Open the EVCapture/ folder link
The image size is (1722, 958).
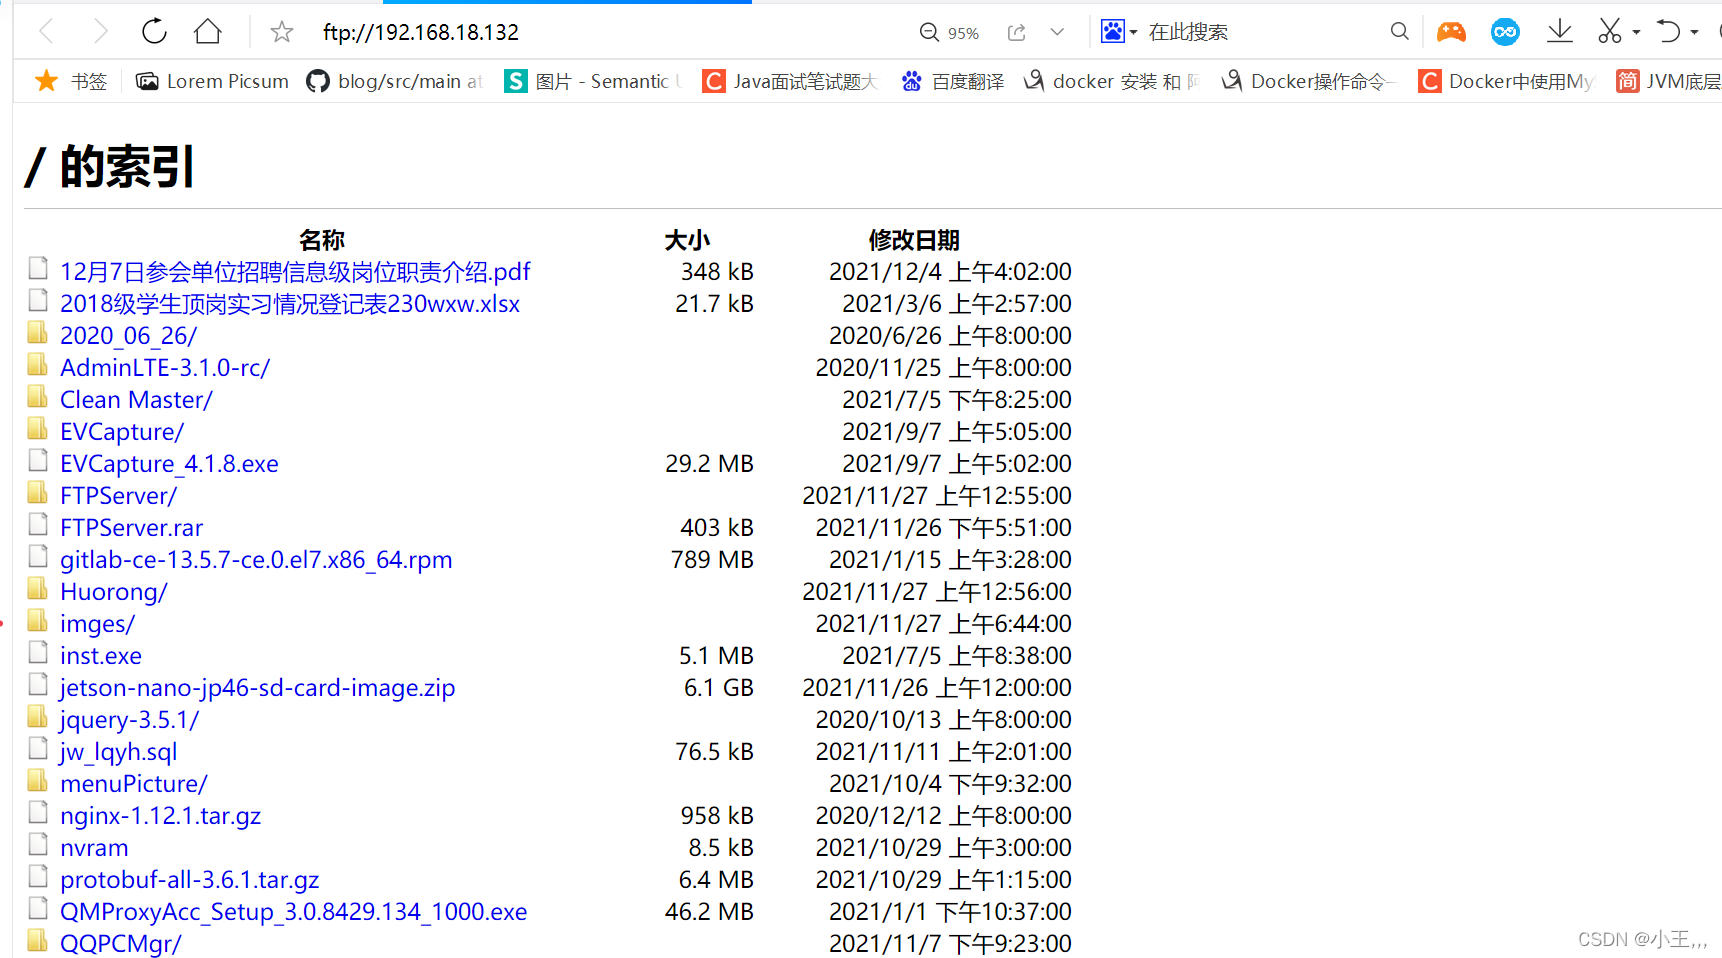tap(122, 432)
